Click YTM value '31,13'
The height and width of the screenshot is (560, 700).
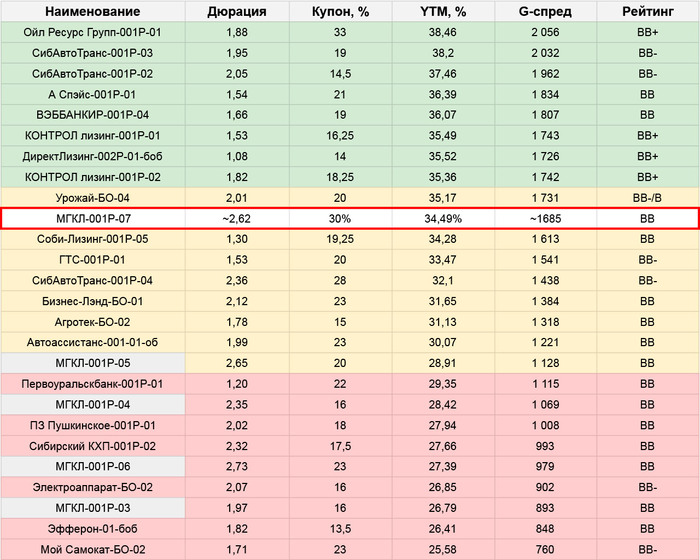point(443,322)
